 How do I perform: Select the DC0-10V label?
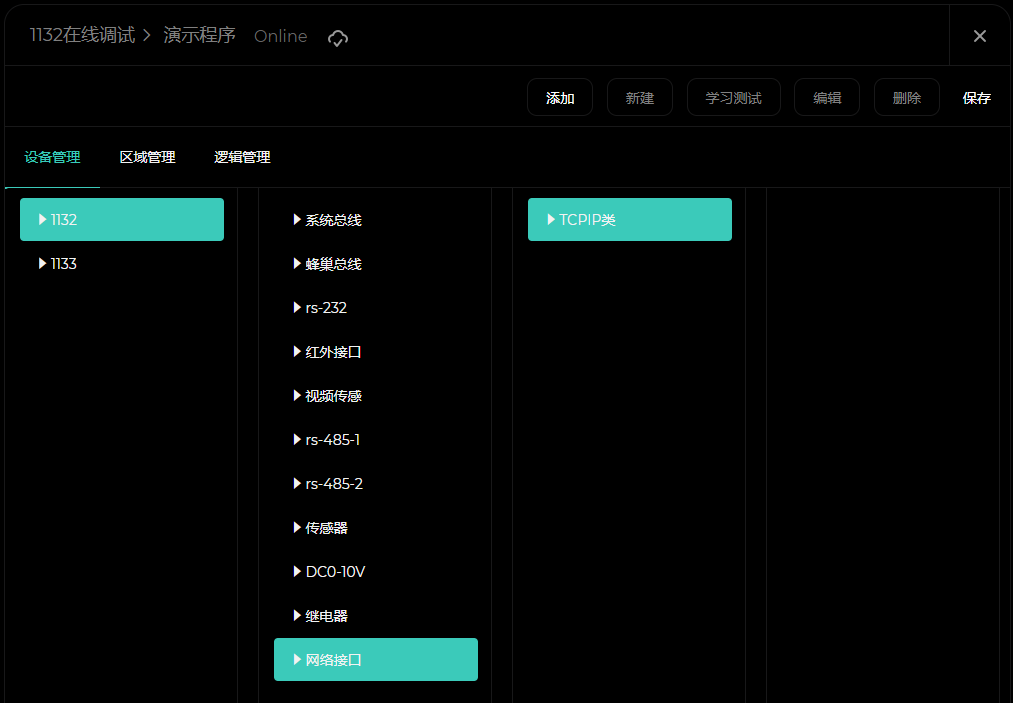coord(335,572)
